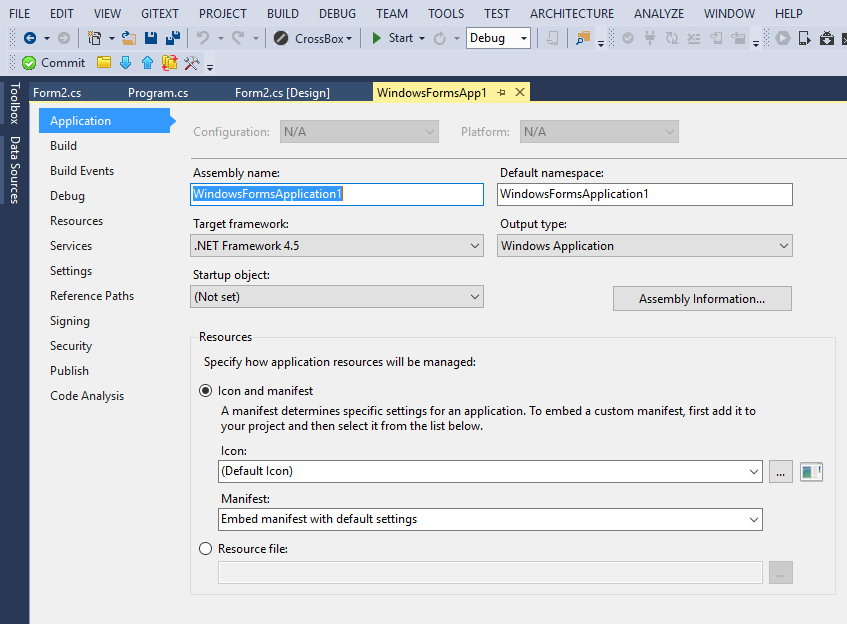Image resolution: width=847 pixels, height=624 pixels.
Task: Open the Output type dropdown
Action: click(645, 246)
